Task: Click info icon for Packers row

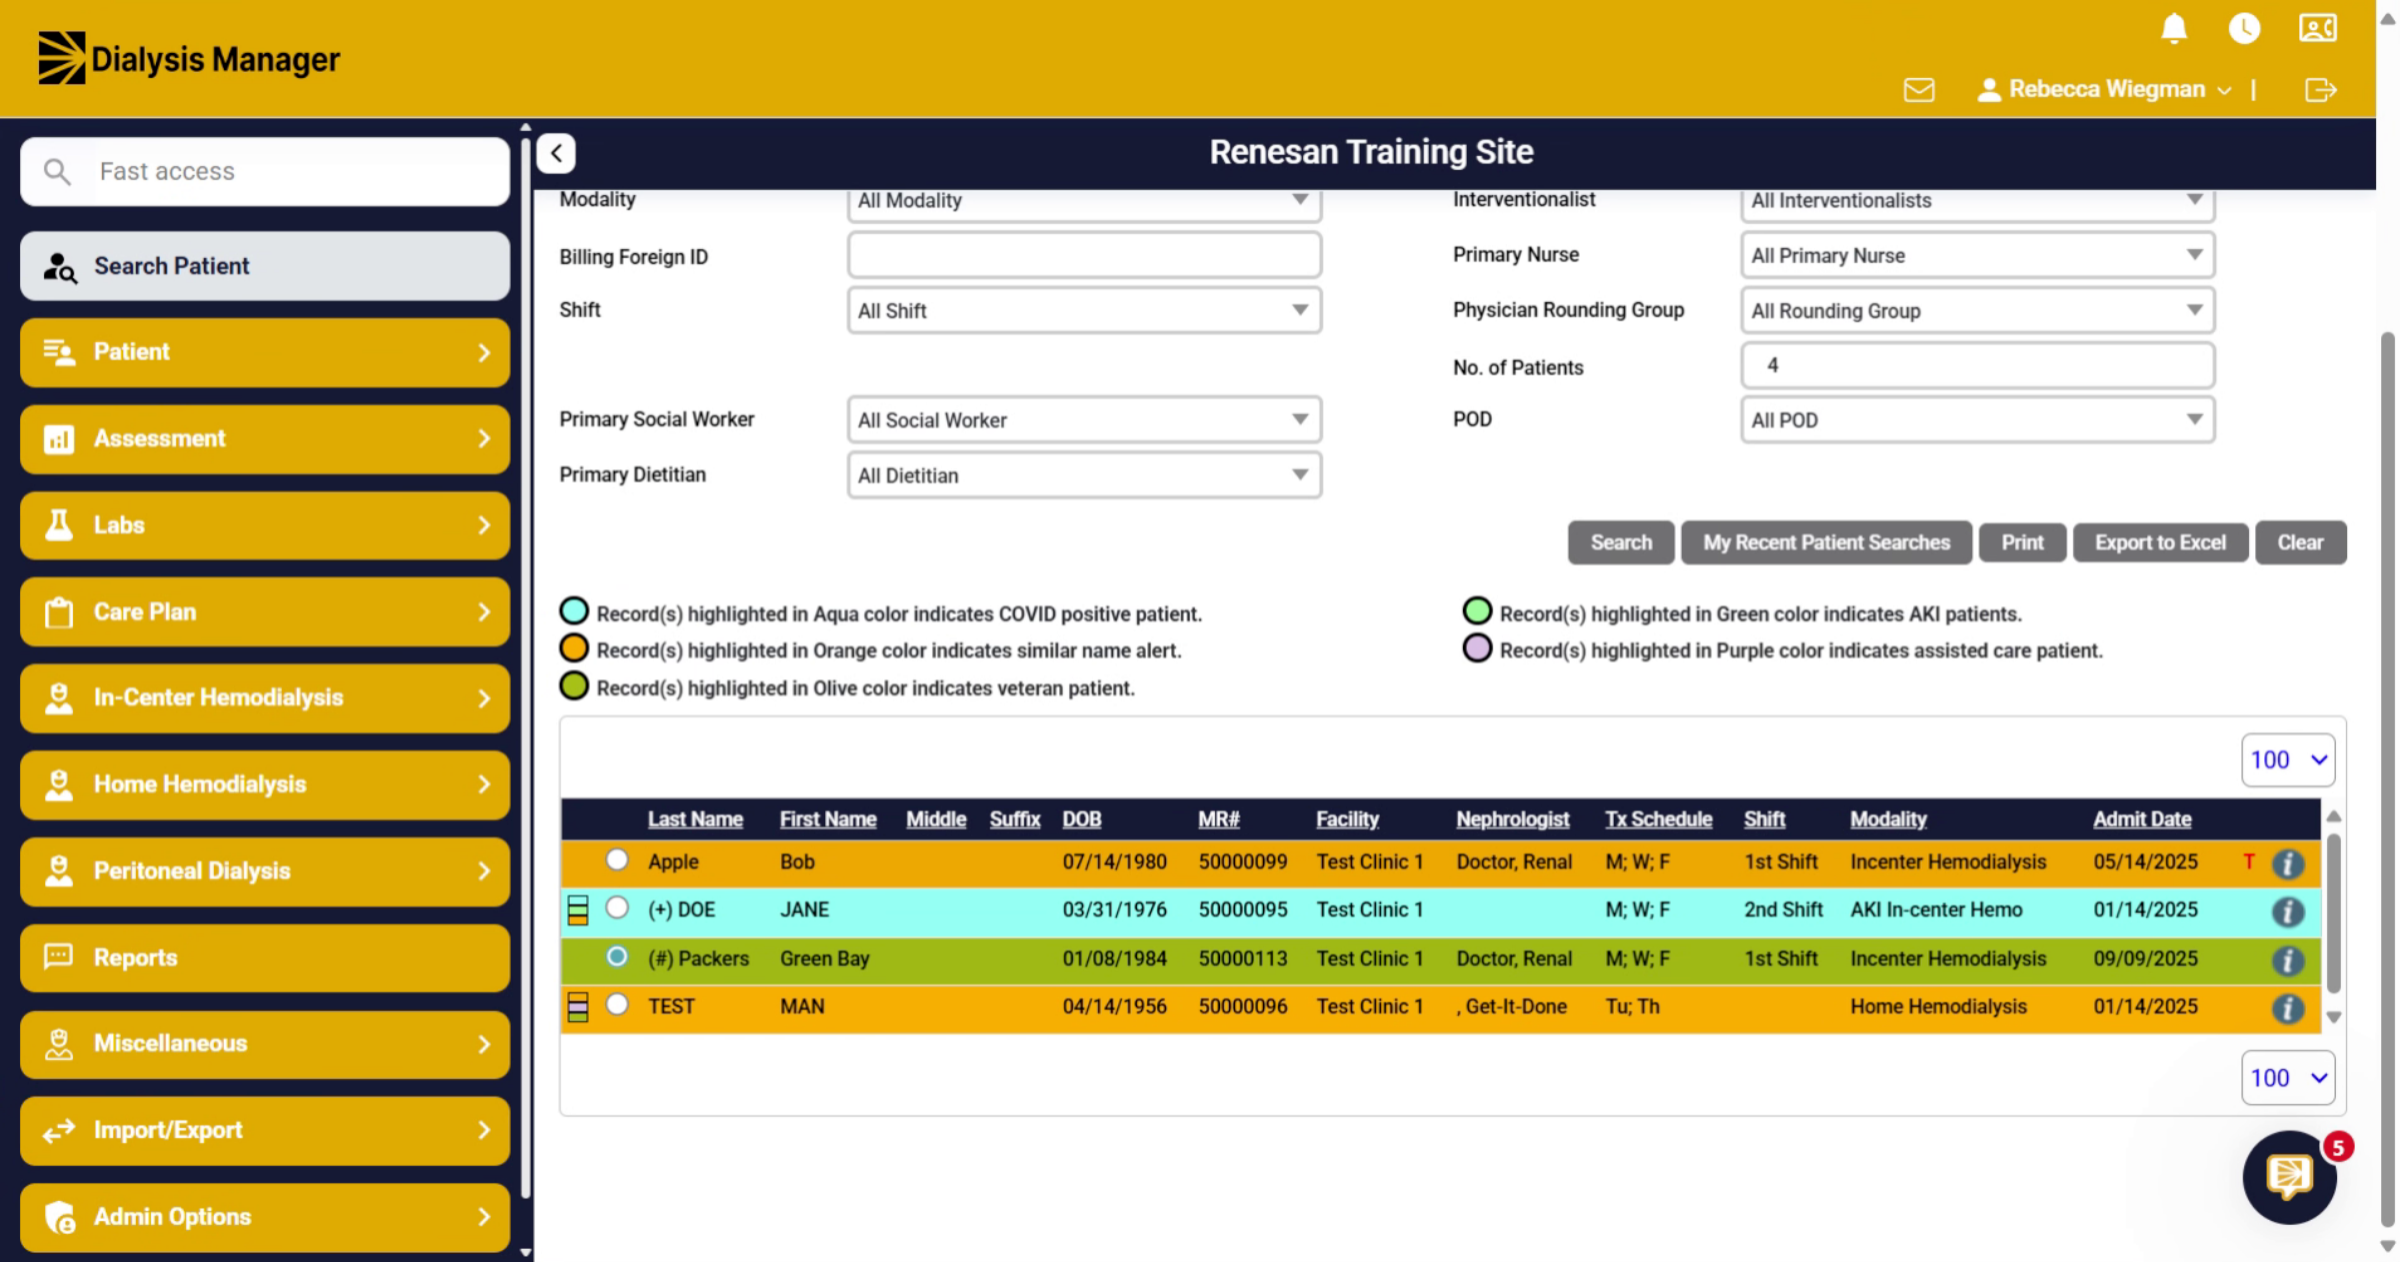Action: 2287,960
